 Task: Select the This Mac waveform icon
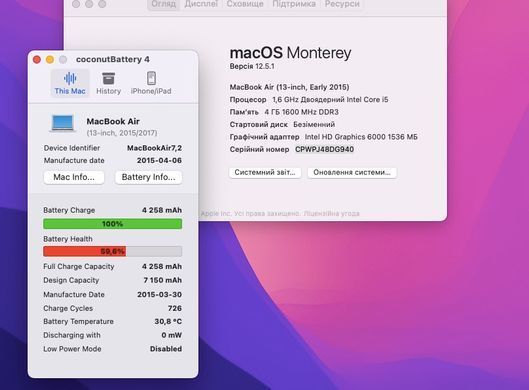[70, 78]
